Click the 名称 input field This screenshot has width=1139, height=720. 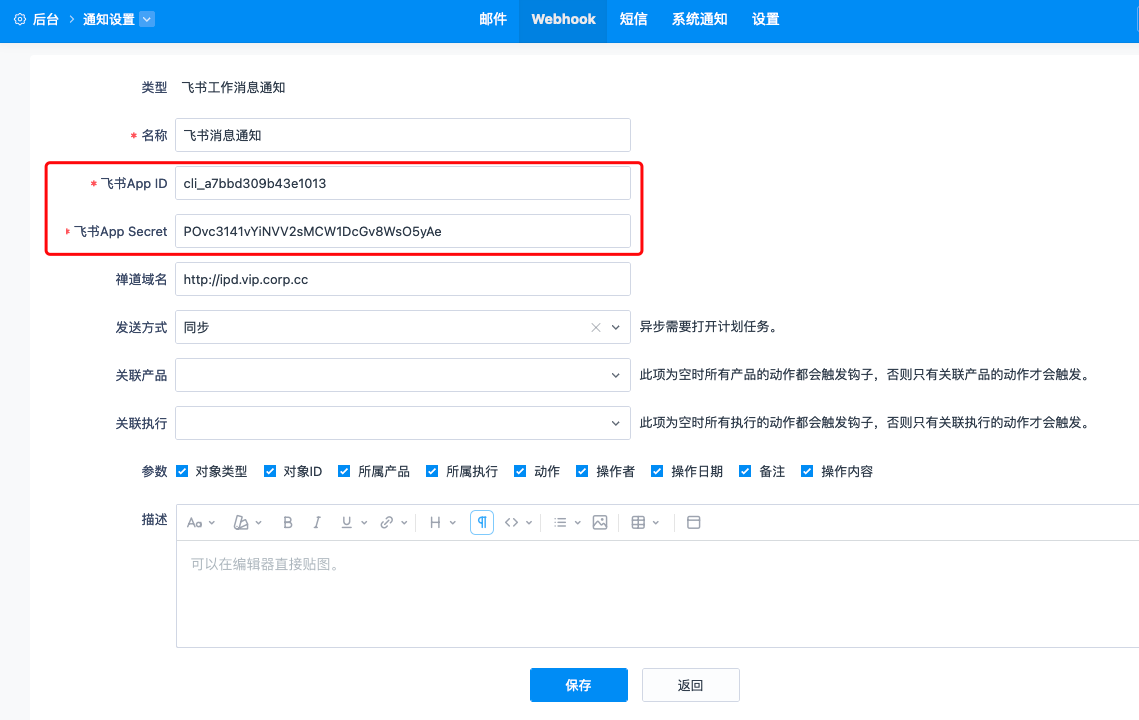402,135
